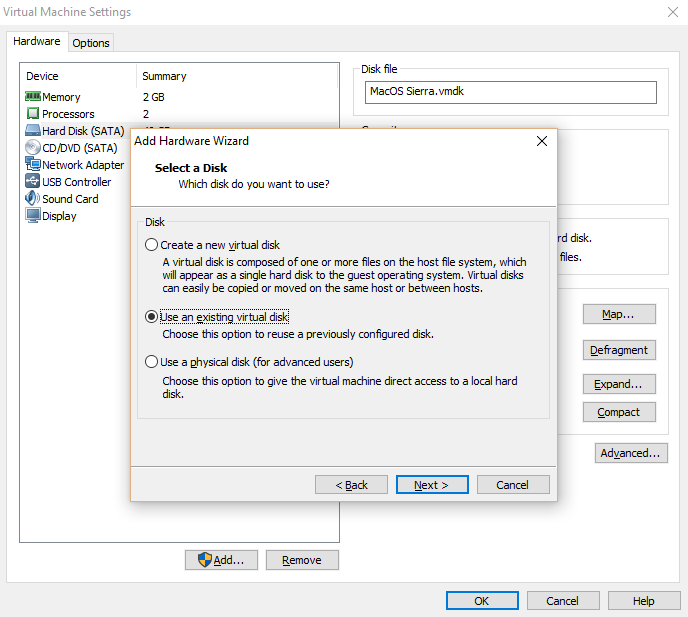Click the Map... disk utility button

[x=619, y=314]
